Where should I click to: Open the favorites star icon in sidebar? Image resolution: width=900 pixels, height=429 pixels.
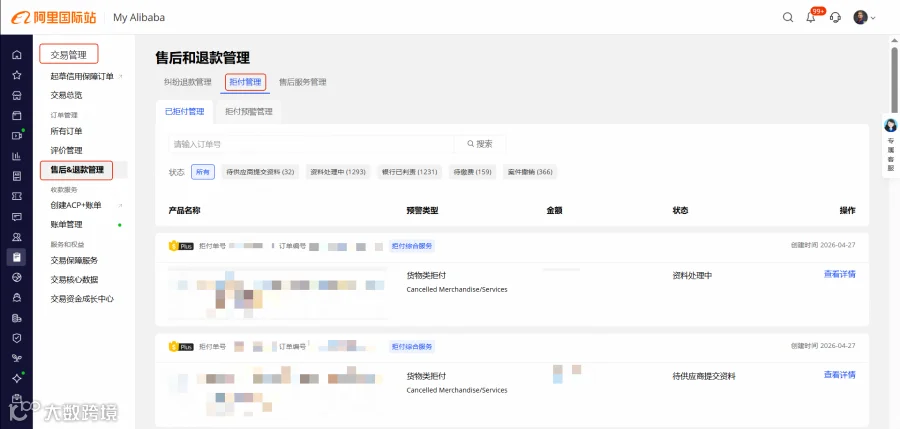coord(17,75)
